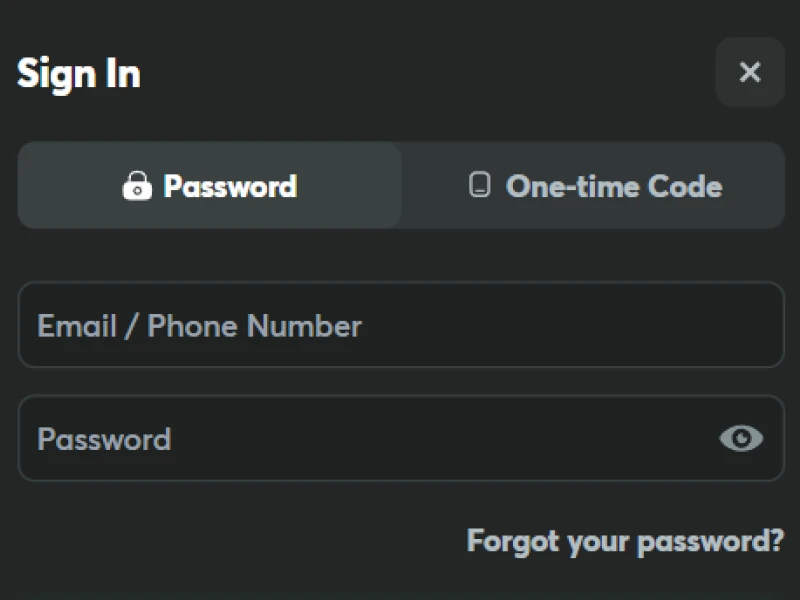
Task: Click the lock icon on the Password tab
Action: click(x=139, y=186)
